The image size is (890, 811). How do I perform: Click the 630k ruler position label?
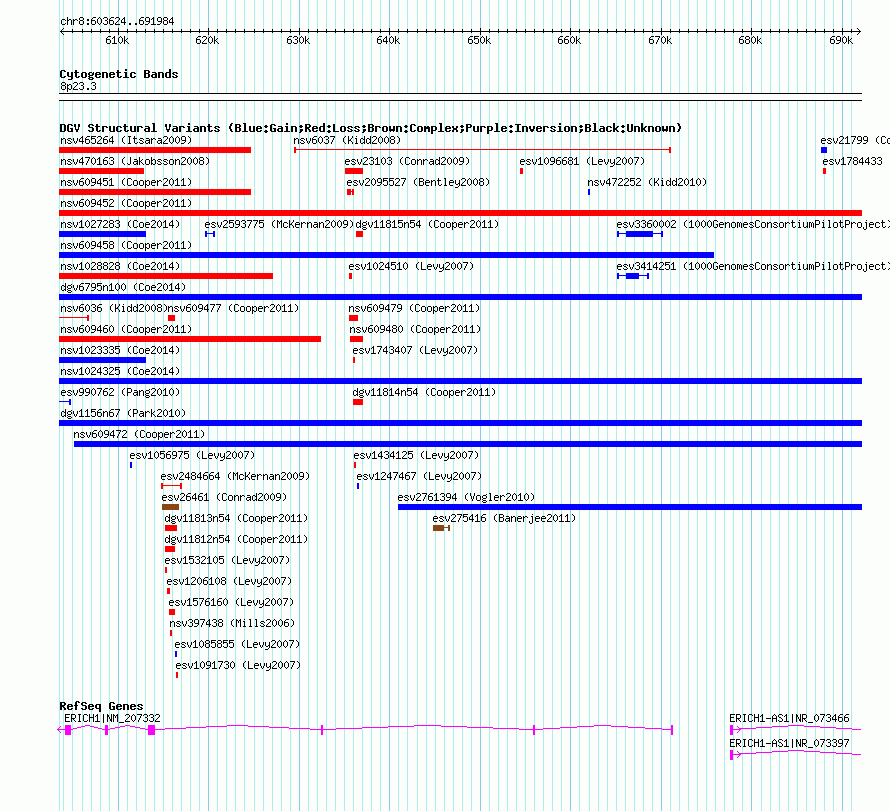pos(298,40)
